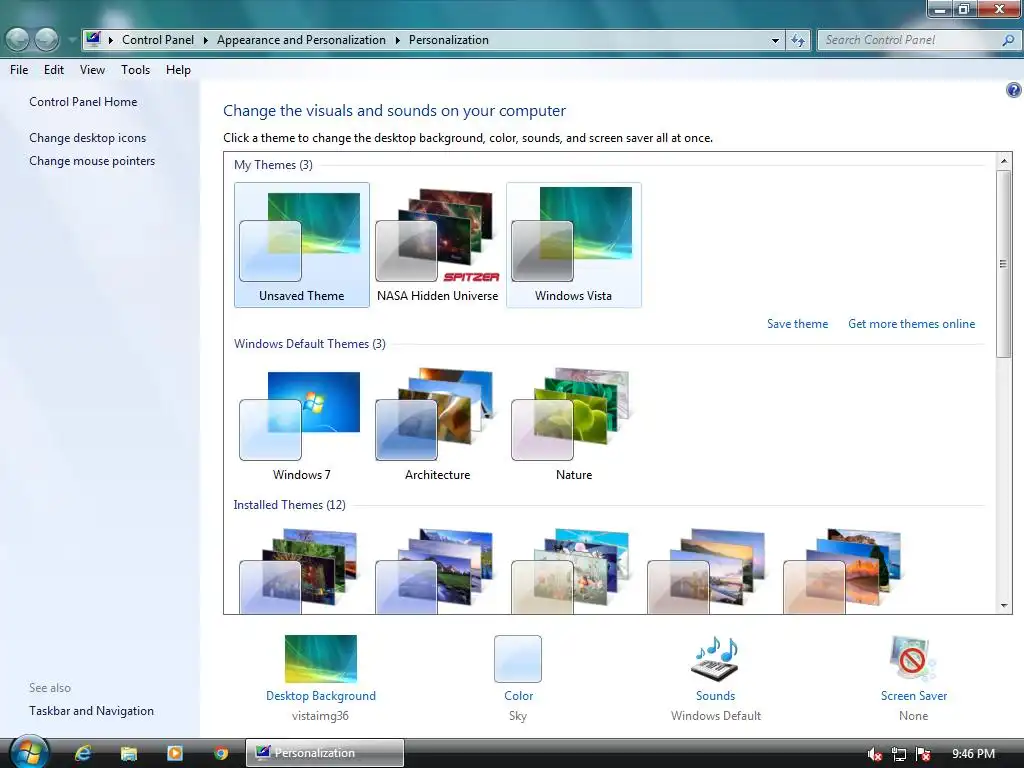Click the Forward navigation arrow button
The height and width of the screenshot is (768, 1024).
(x=47, y=40)
